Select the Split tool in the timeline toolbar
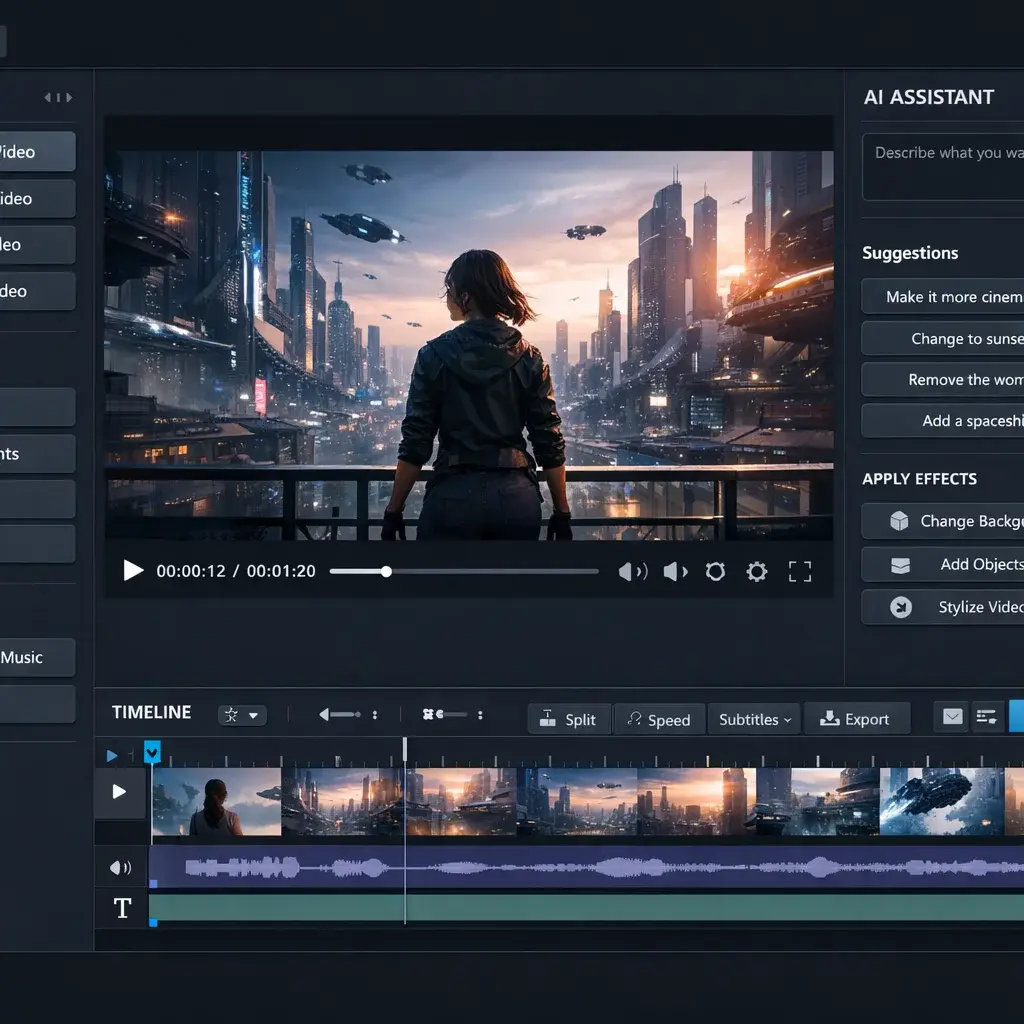Screen dimensions: 1024x1024 point(568,719)
